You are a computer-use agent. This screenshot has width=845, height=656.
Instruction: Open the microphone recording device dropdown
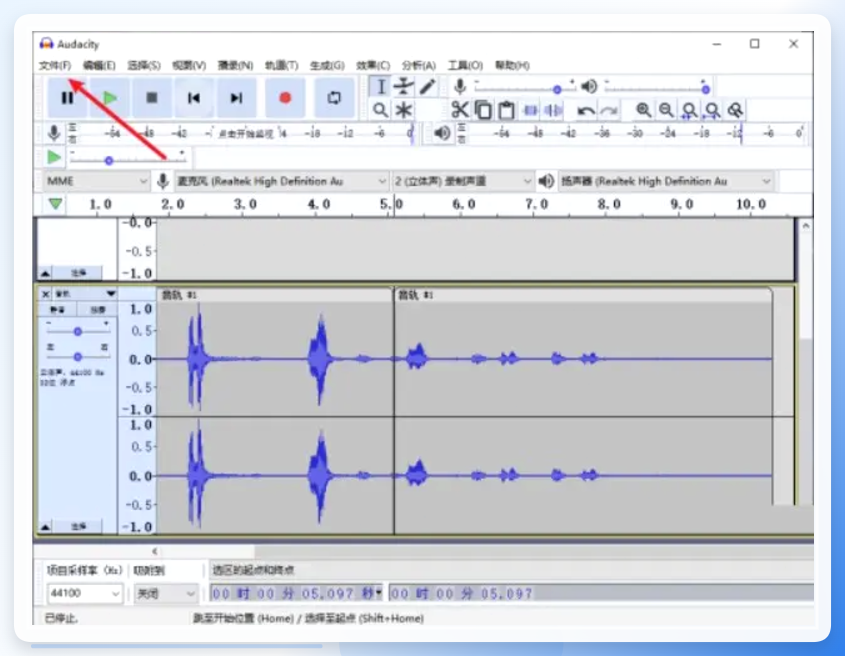tap(281, 181)
